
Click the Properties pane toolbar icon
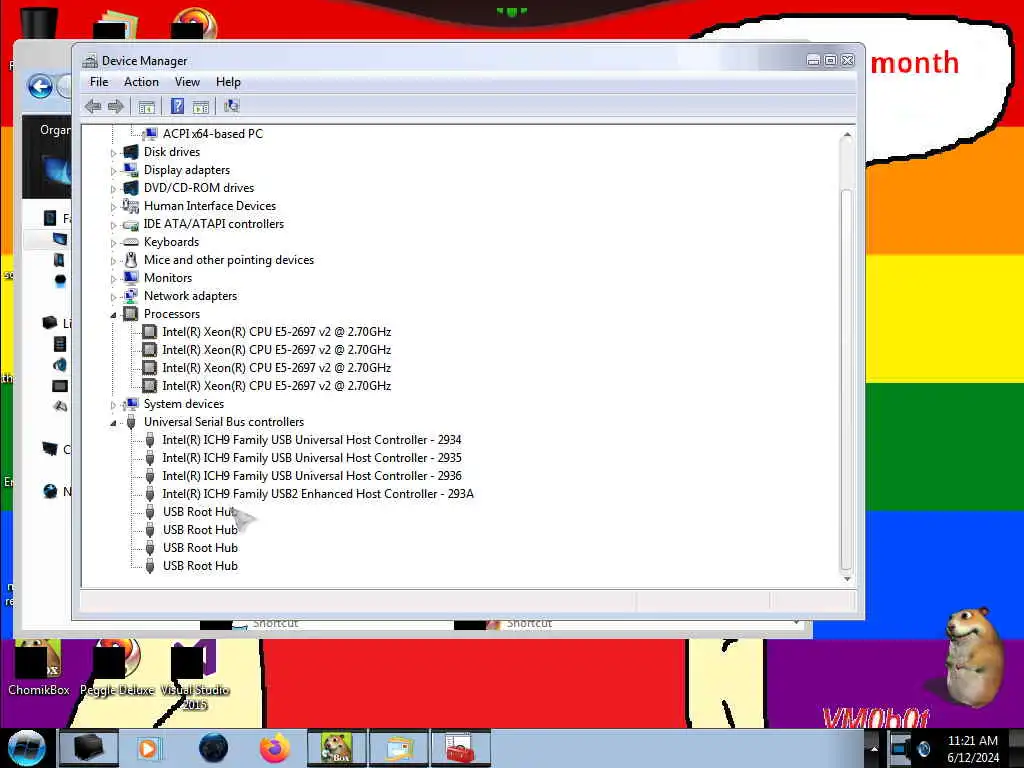(x=200, y=106)
